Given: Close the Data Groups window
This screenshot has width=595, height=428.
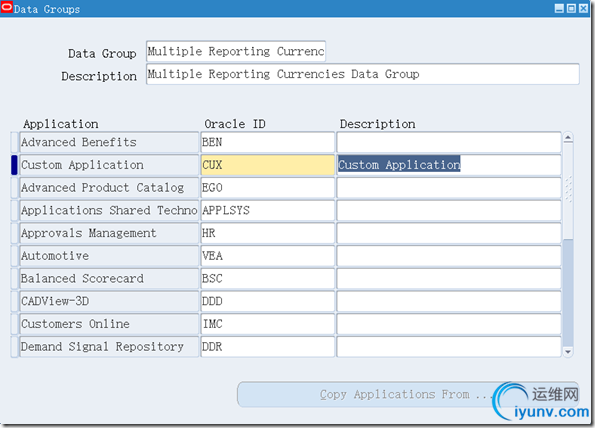Looking at the screenshot, I should coord(583,8).
